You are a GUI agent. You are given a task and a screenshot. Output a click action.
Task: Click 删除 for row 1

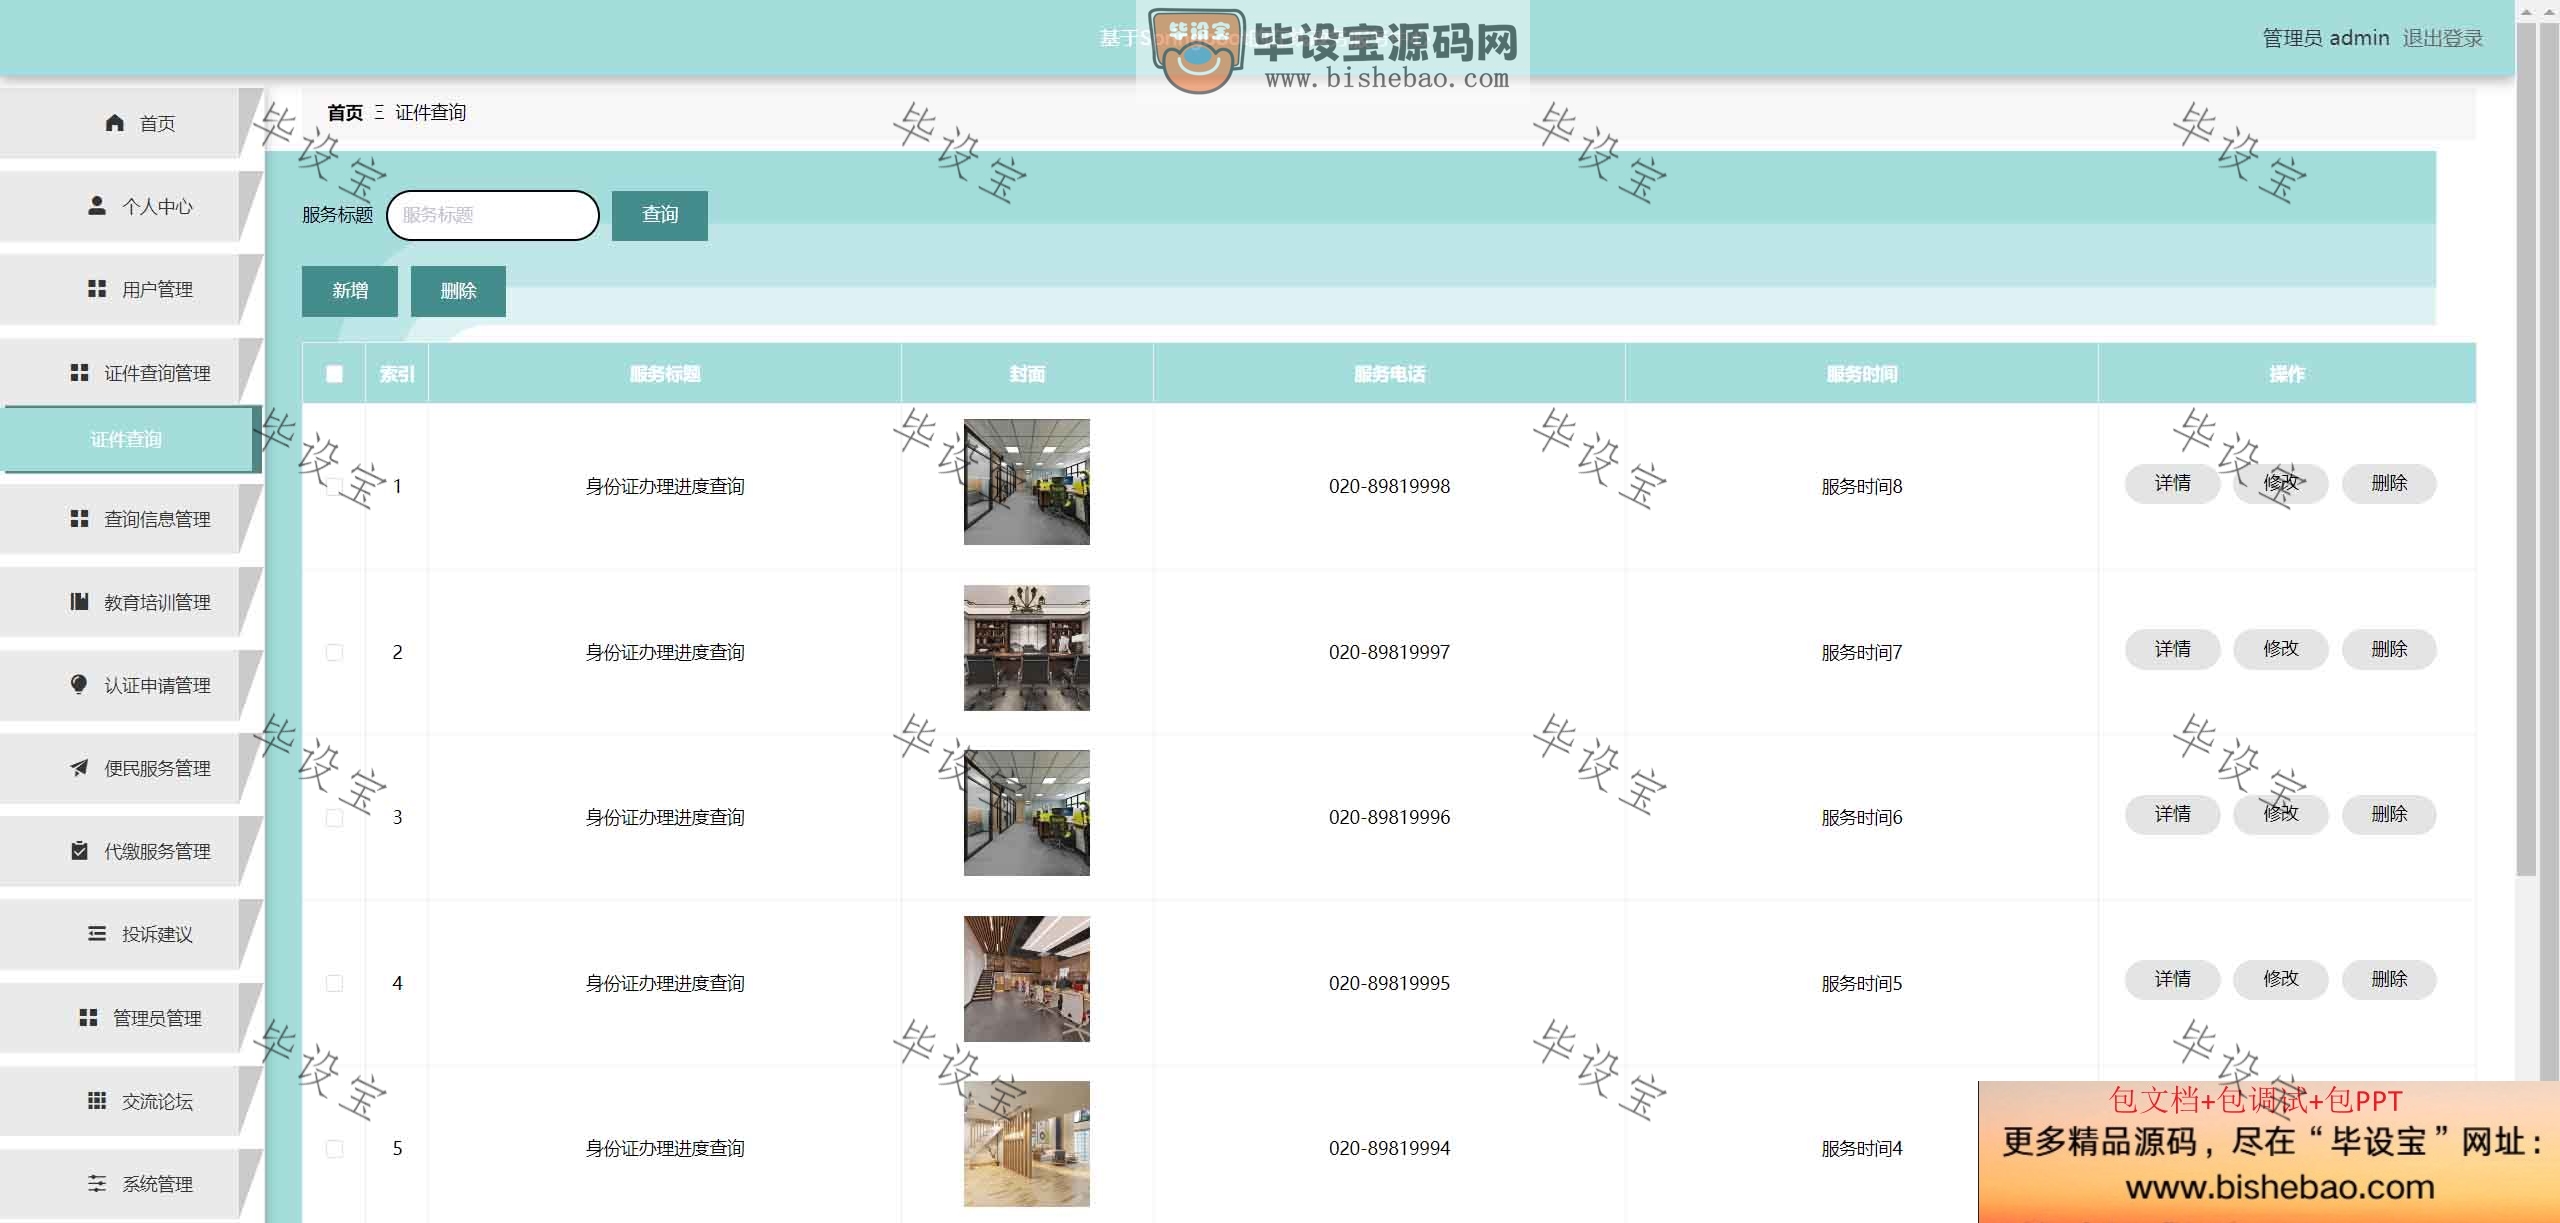coord(2389,484)
